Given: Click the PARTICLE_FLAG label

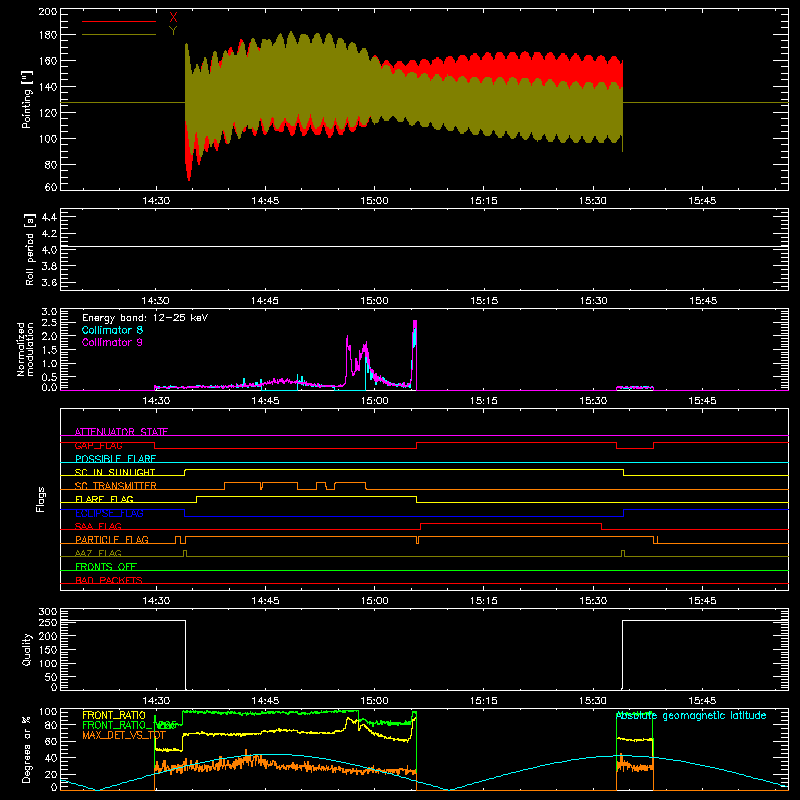Looking at the screenshot, I should (112, 539).
